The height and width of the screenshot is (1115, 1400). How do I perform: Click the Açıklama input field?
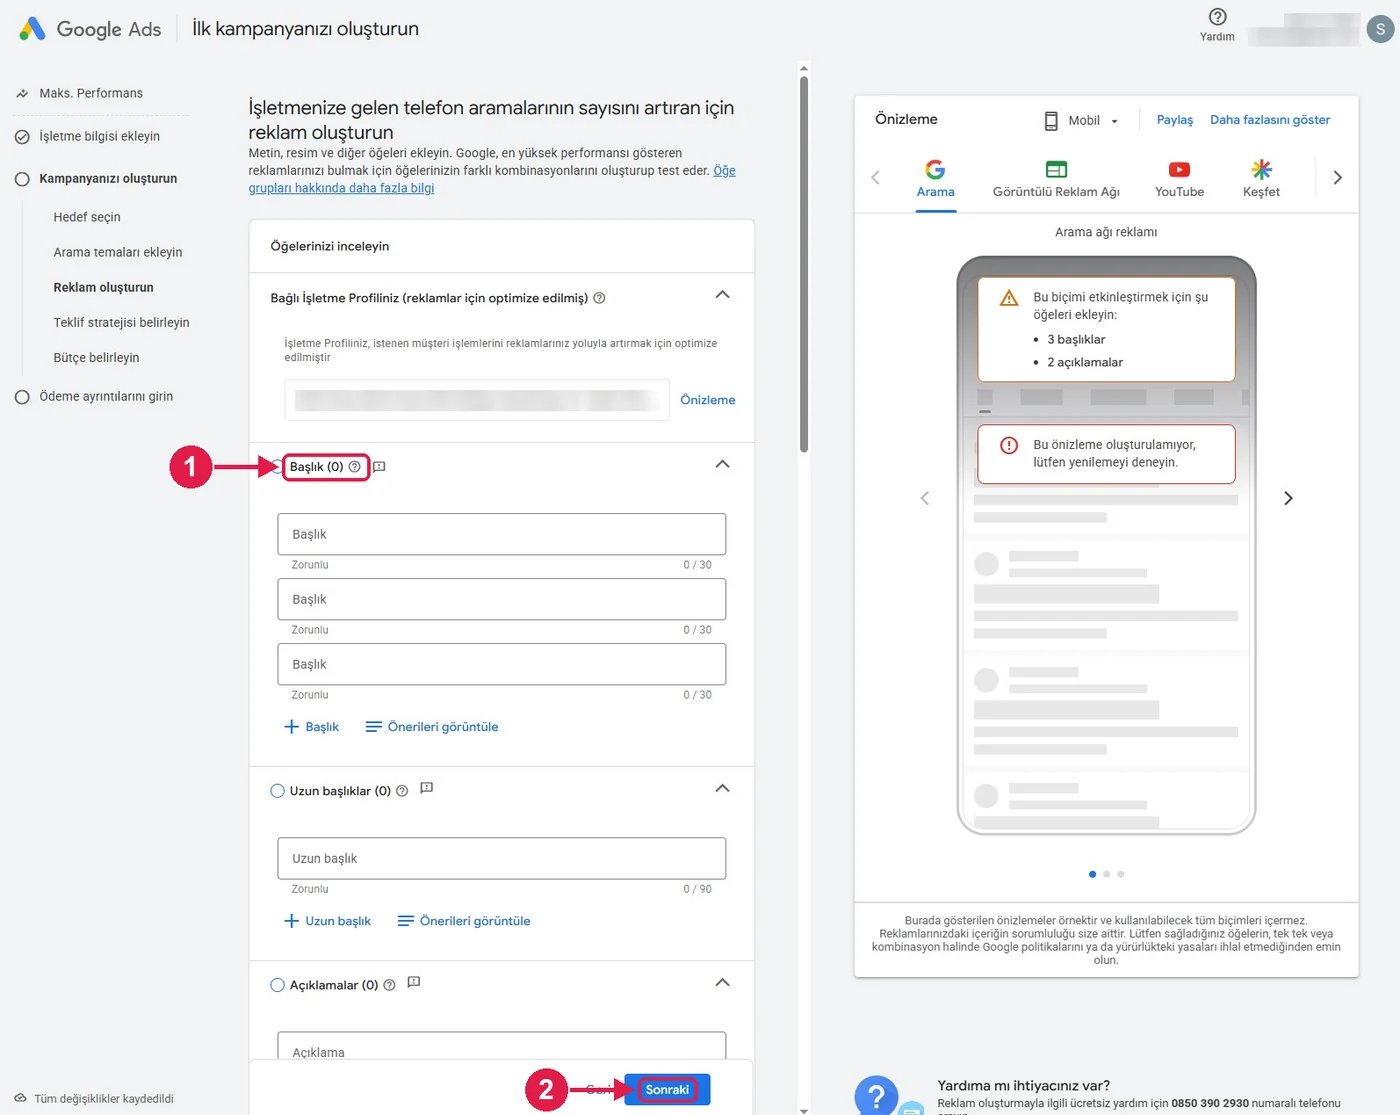502,1046
